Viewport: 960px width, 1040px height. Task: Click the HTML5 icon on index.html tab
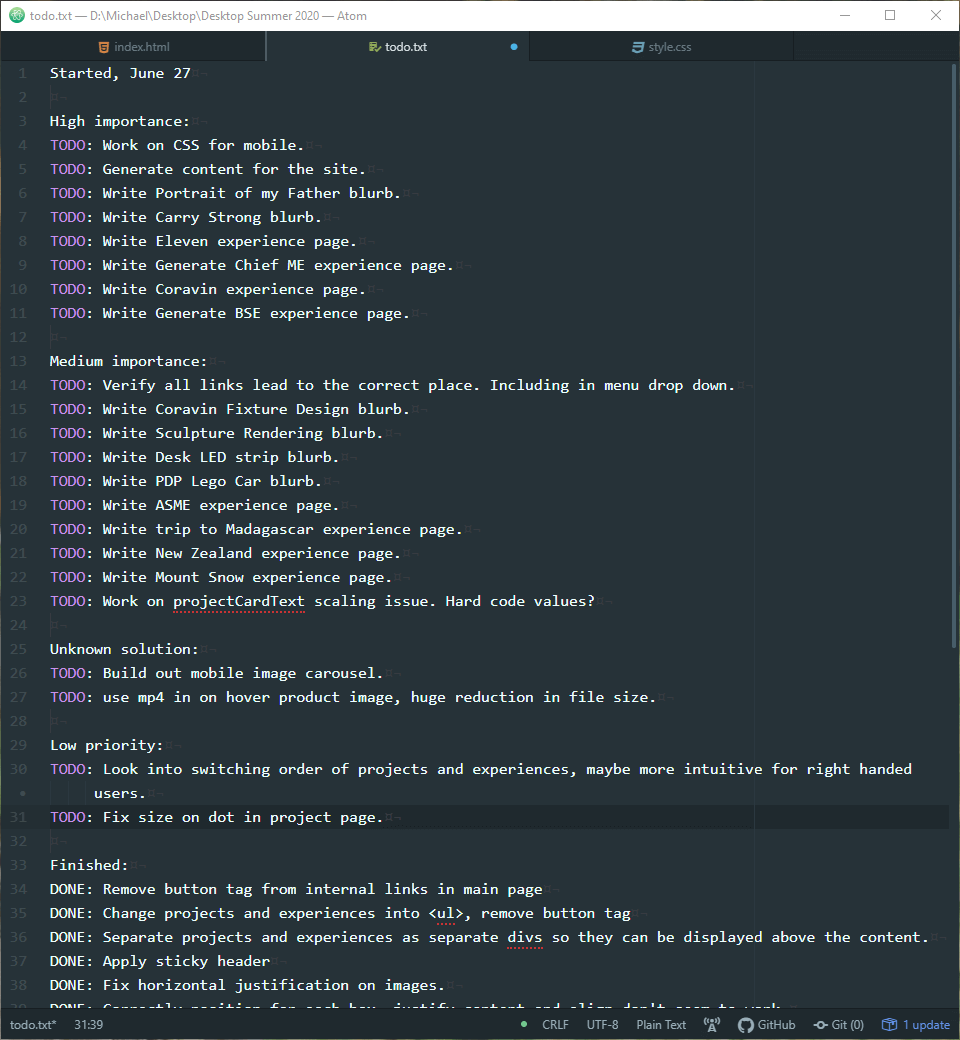(103, 47)
